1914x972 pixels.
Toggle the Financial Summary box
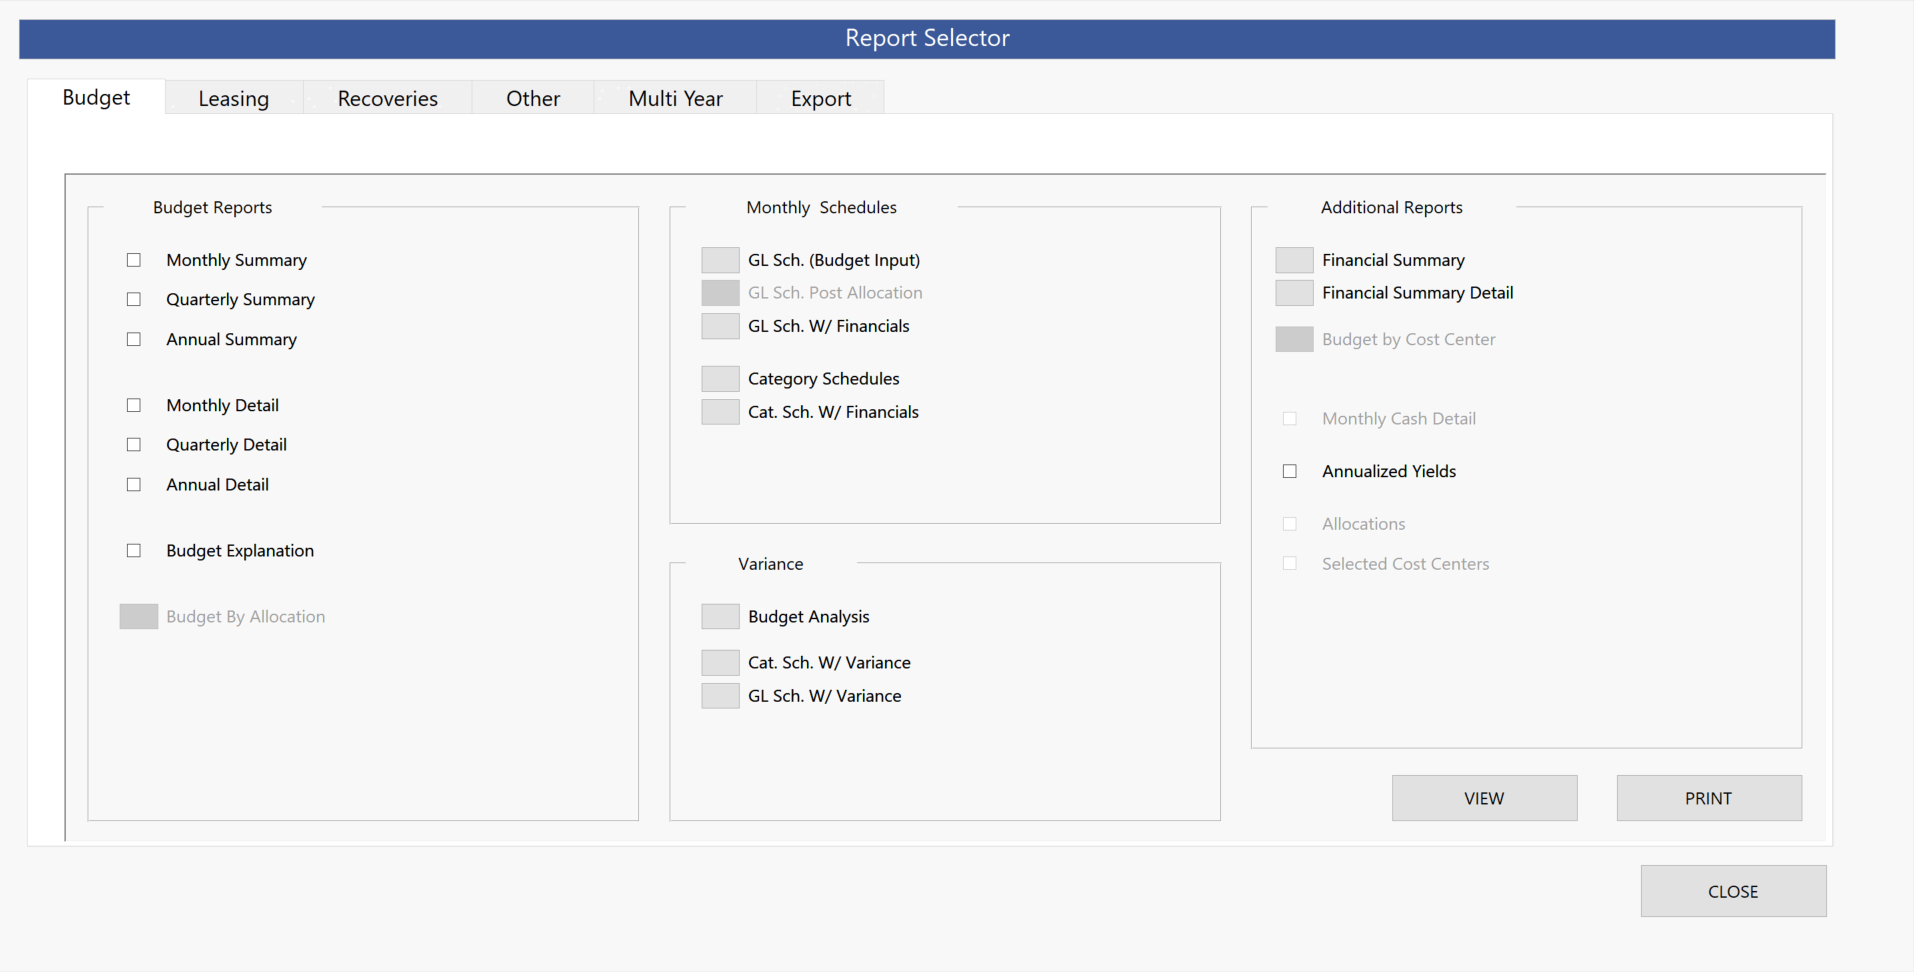1294,260
